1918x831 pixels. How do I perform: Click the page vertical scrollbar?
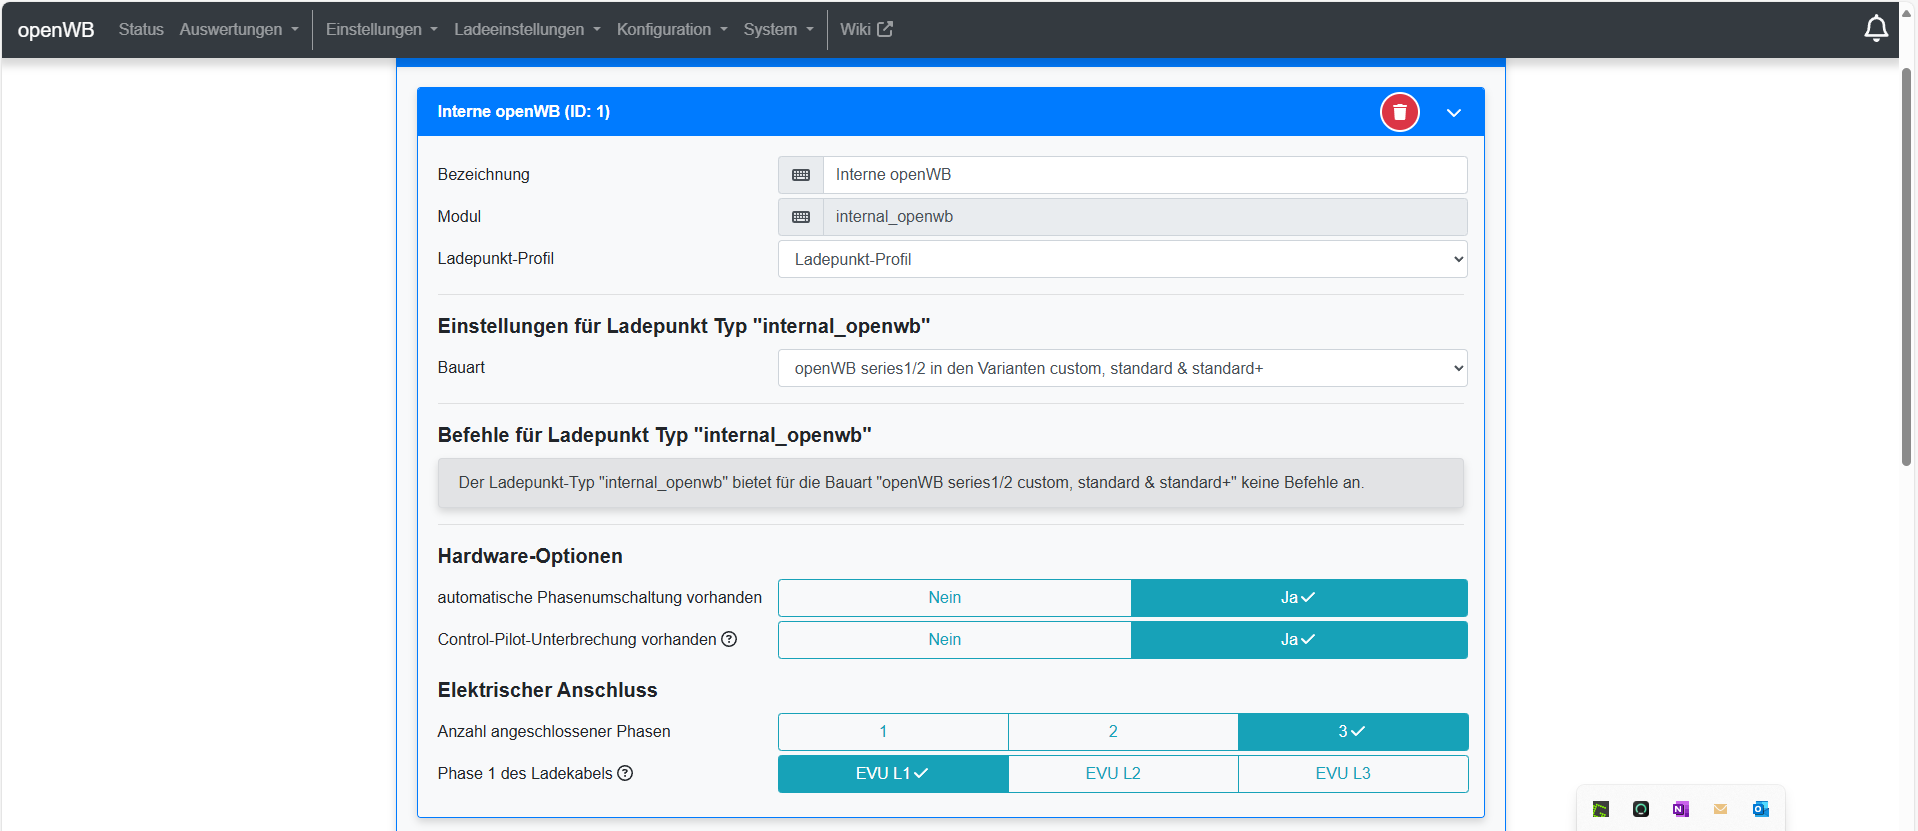coord(1906,266)
